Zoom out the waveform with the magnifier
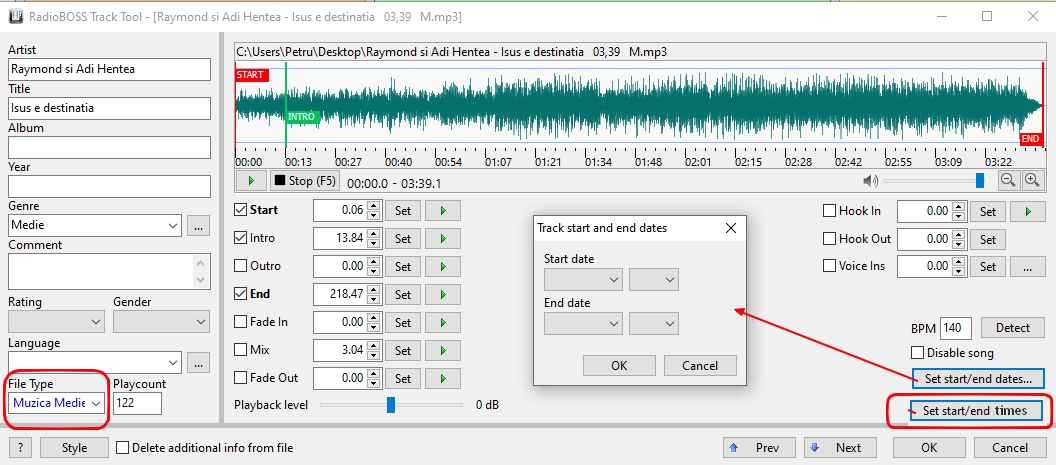Image resolution: width=1056 pixels, height=465 pixels. 1008,180
